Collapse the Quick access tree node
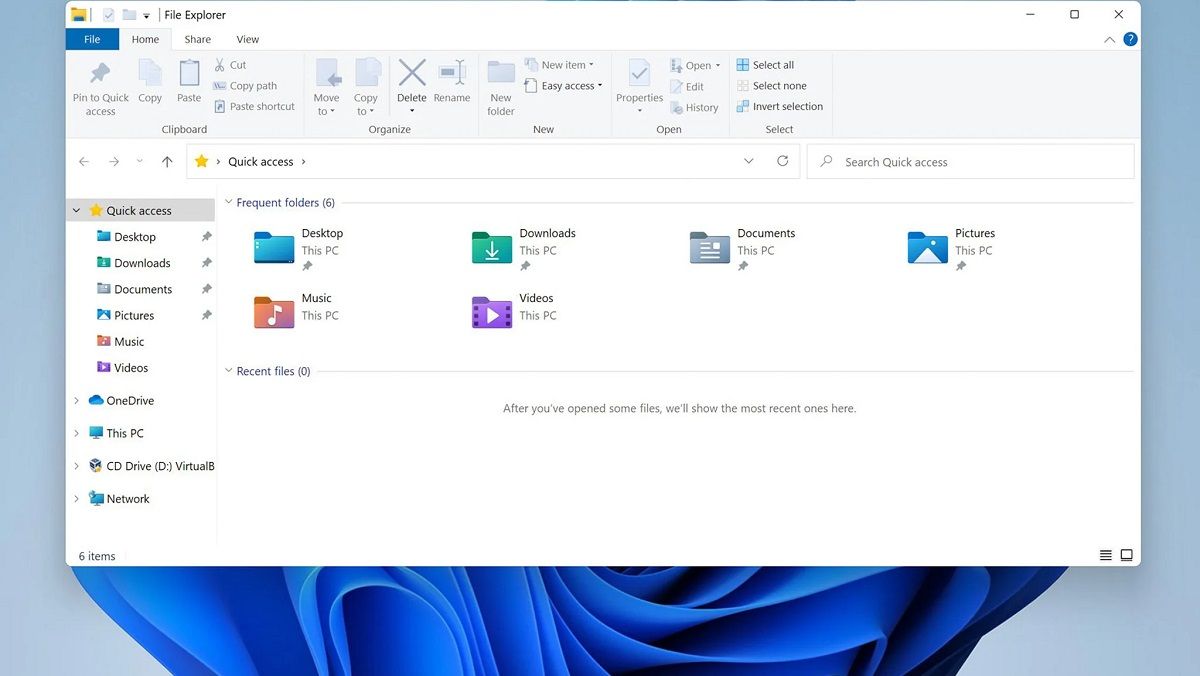Screen dimensions: 1200x676 (x=77, y=211)
